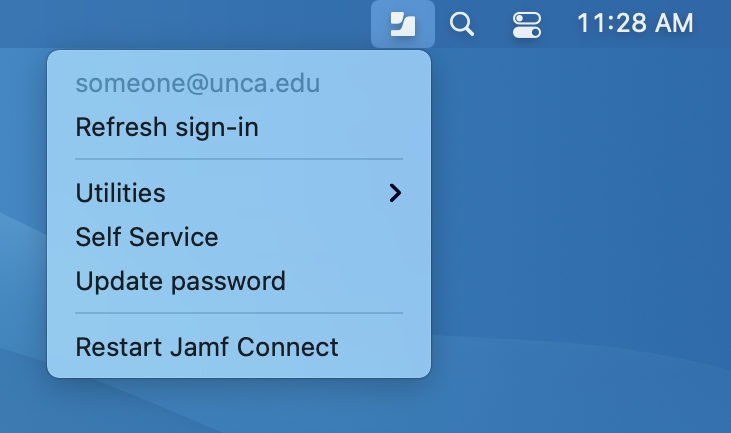
Task: Open password update option
Action: pyautogui.click(x=181, y=282)
